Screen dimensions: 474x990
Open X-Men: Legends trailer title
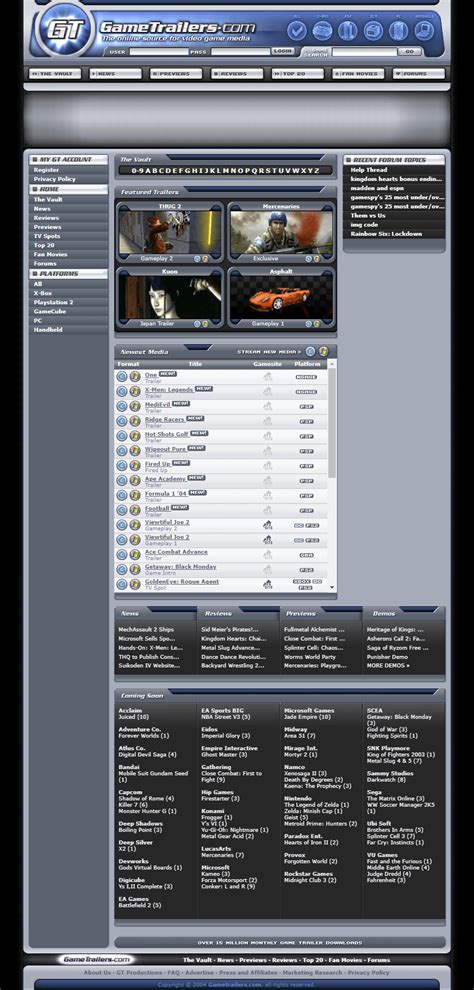[x=169, y=390]
